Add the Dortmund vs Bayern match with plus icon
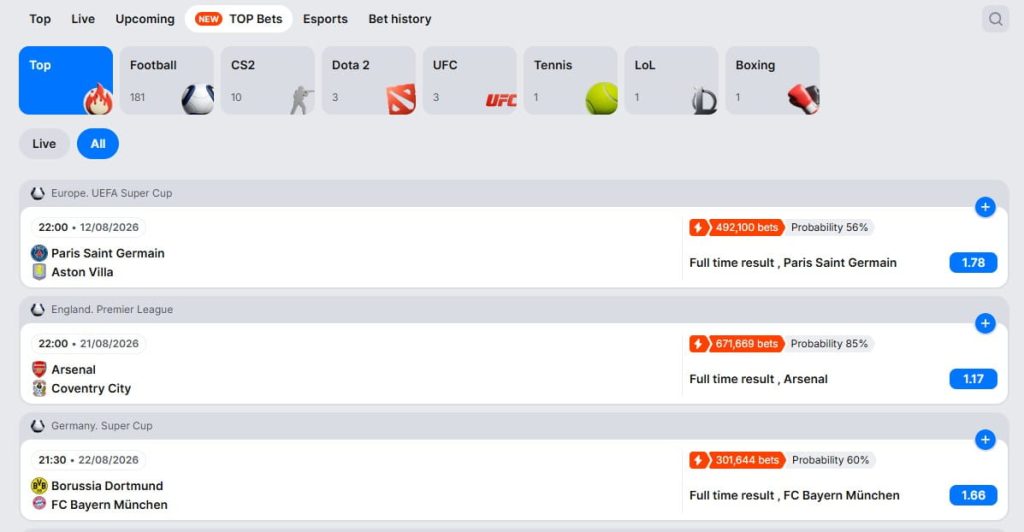This screenshot has width=1024, height=532. [985, 439]
